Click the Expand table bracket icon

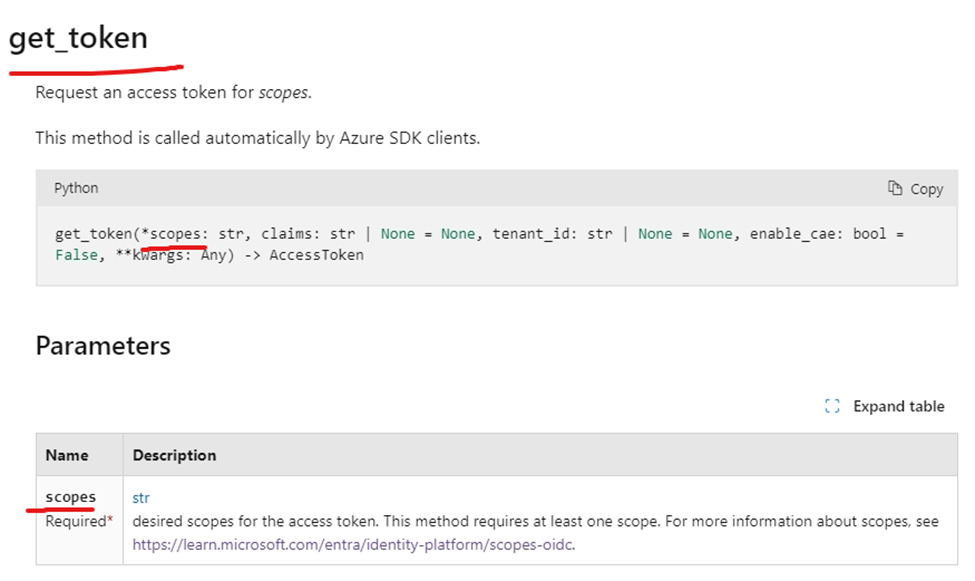point(832,406)
